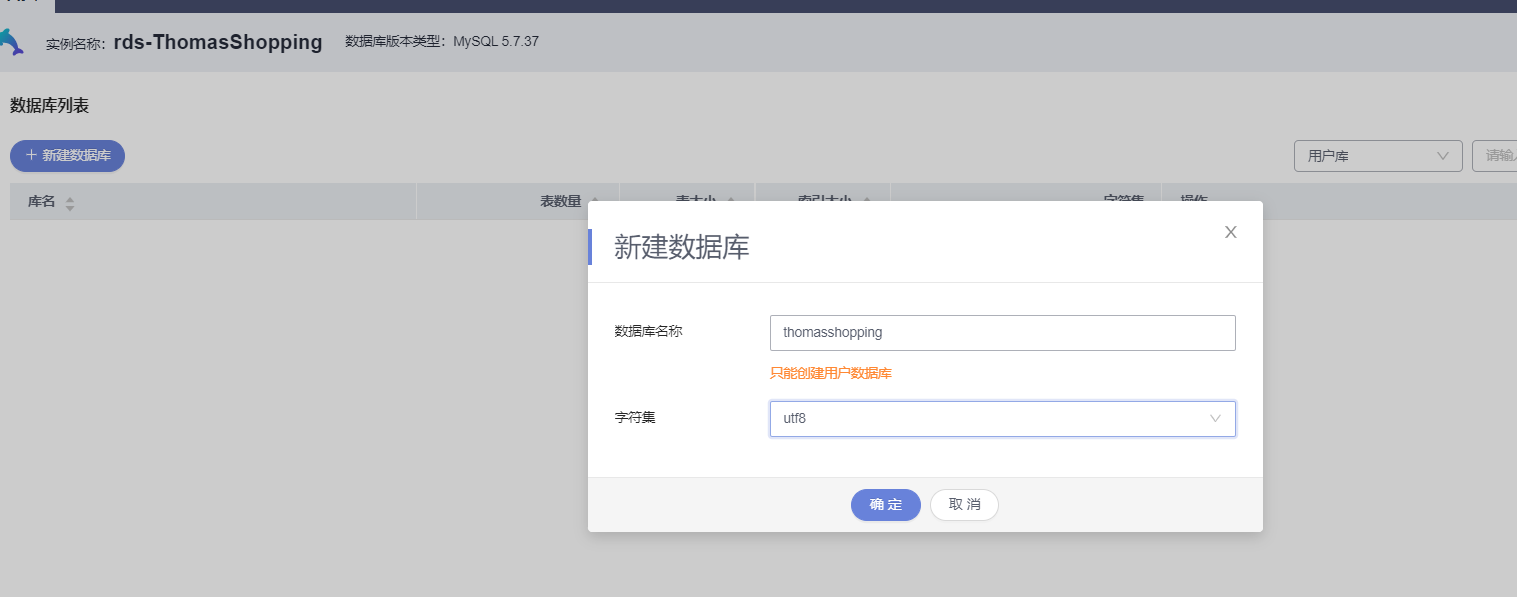
Task: Click the 操作 column header
Action: pyautogui.click(x=1194, y=201)
